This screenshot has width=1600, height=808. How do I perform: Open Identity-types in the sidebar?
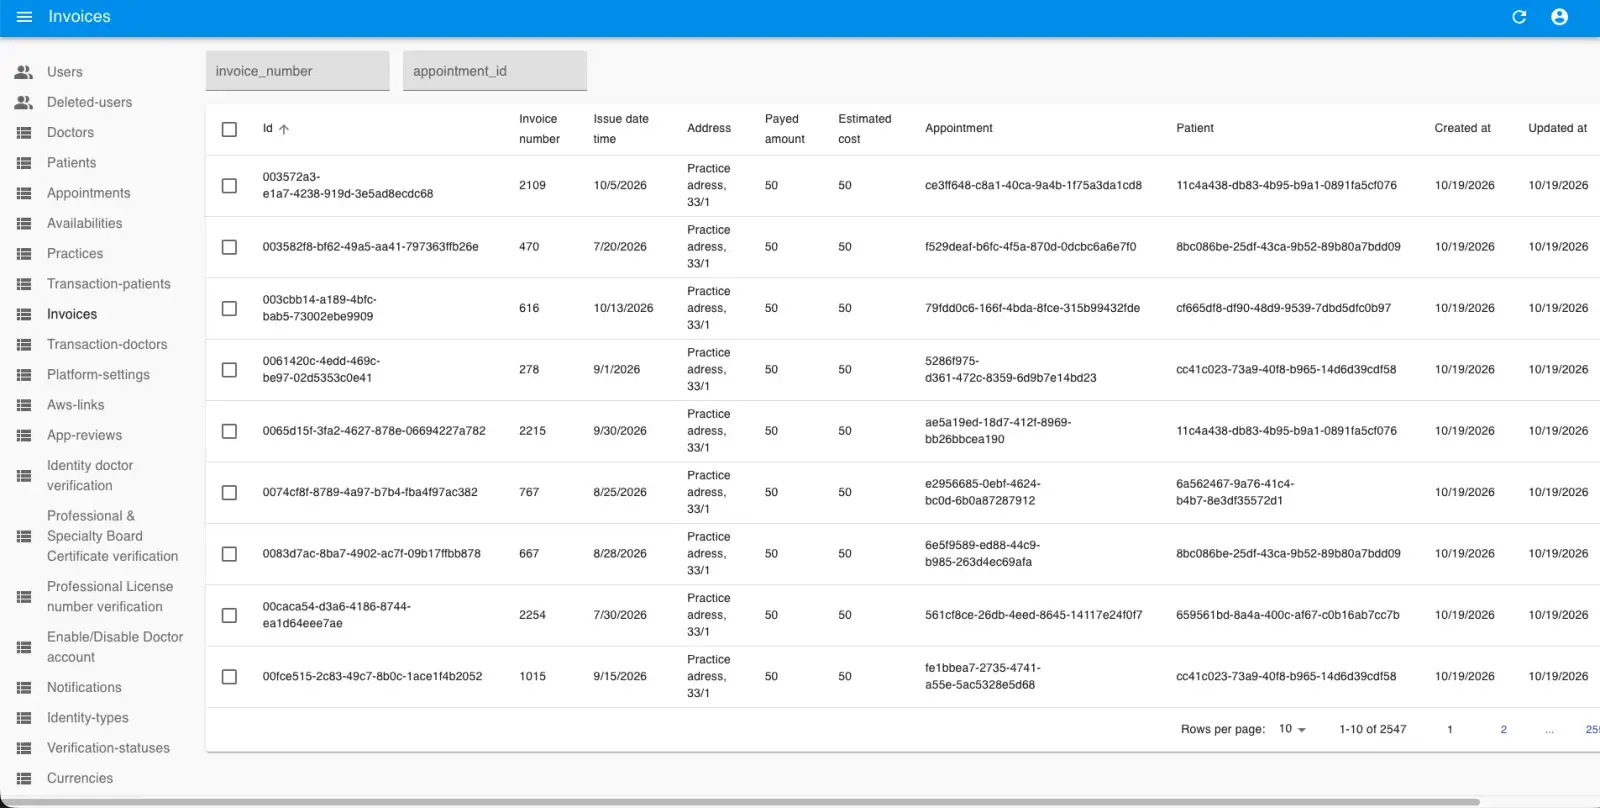pos(88,718)
